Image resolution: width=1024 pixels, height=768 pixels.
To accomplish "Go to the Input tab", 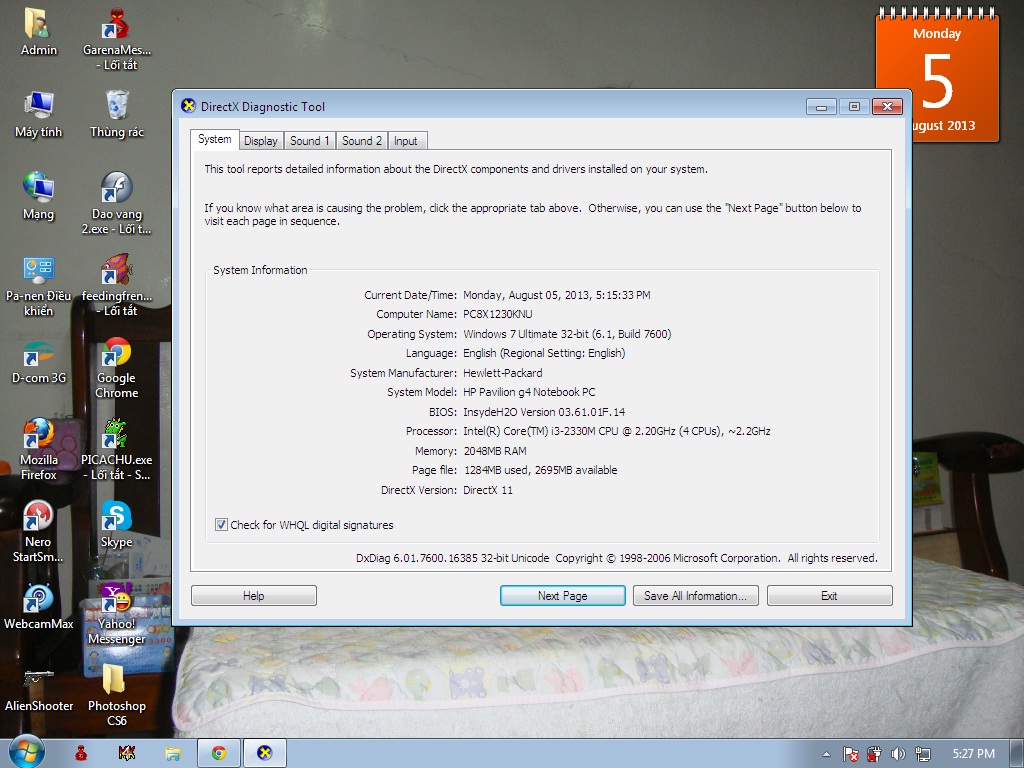I will tap(406, 141).
